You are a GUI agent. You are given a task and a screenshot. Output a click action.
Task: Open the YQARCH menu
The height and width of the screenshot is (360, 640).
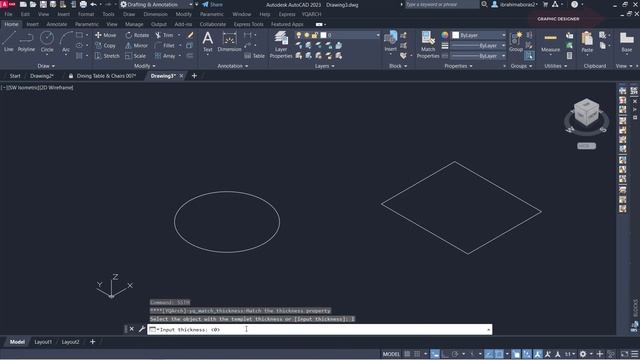[311, 14]
